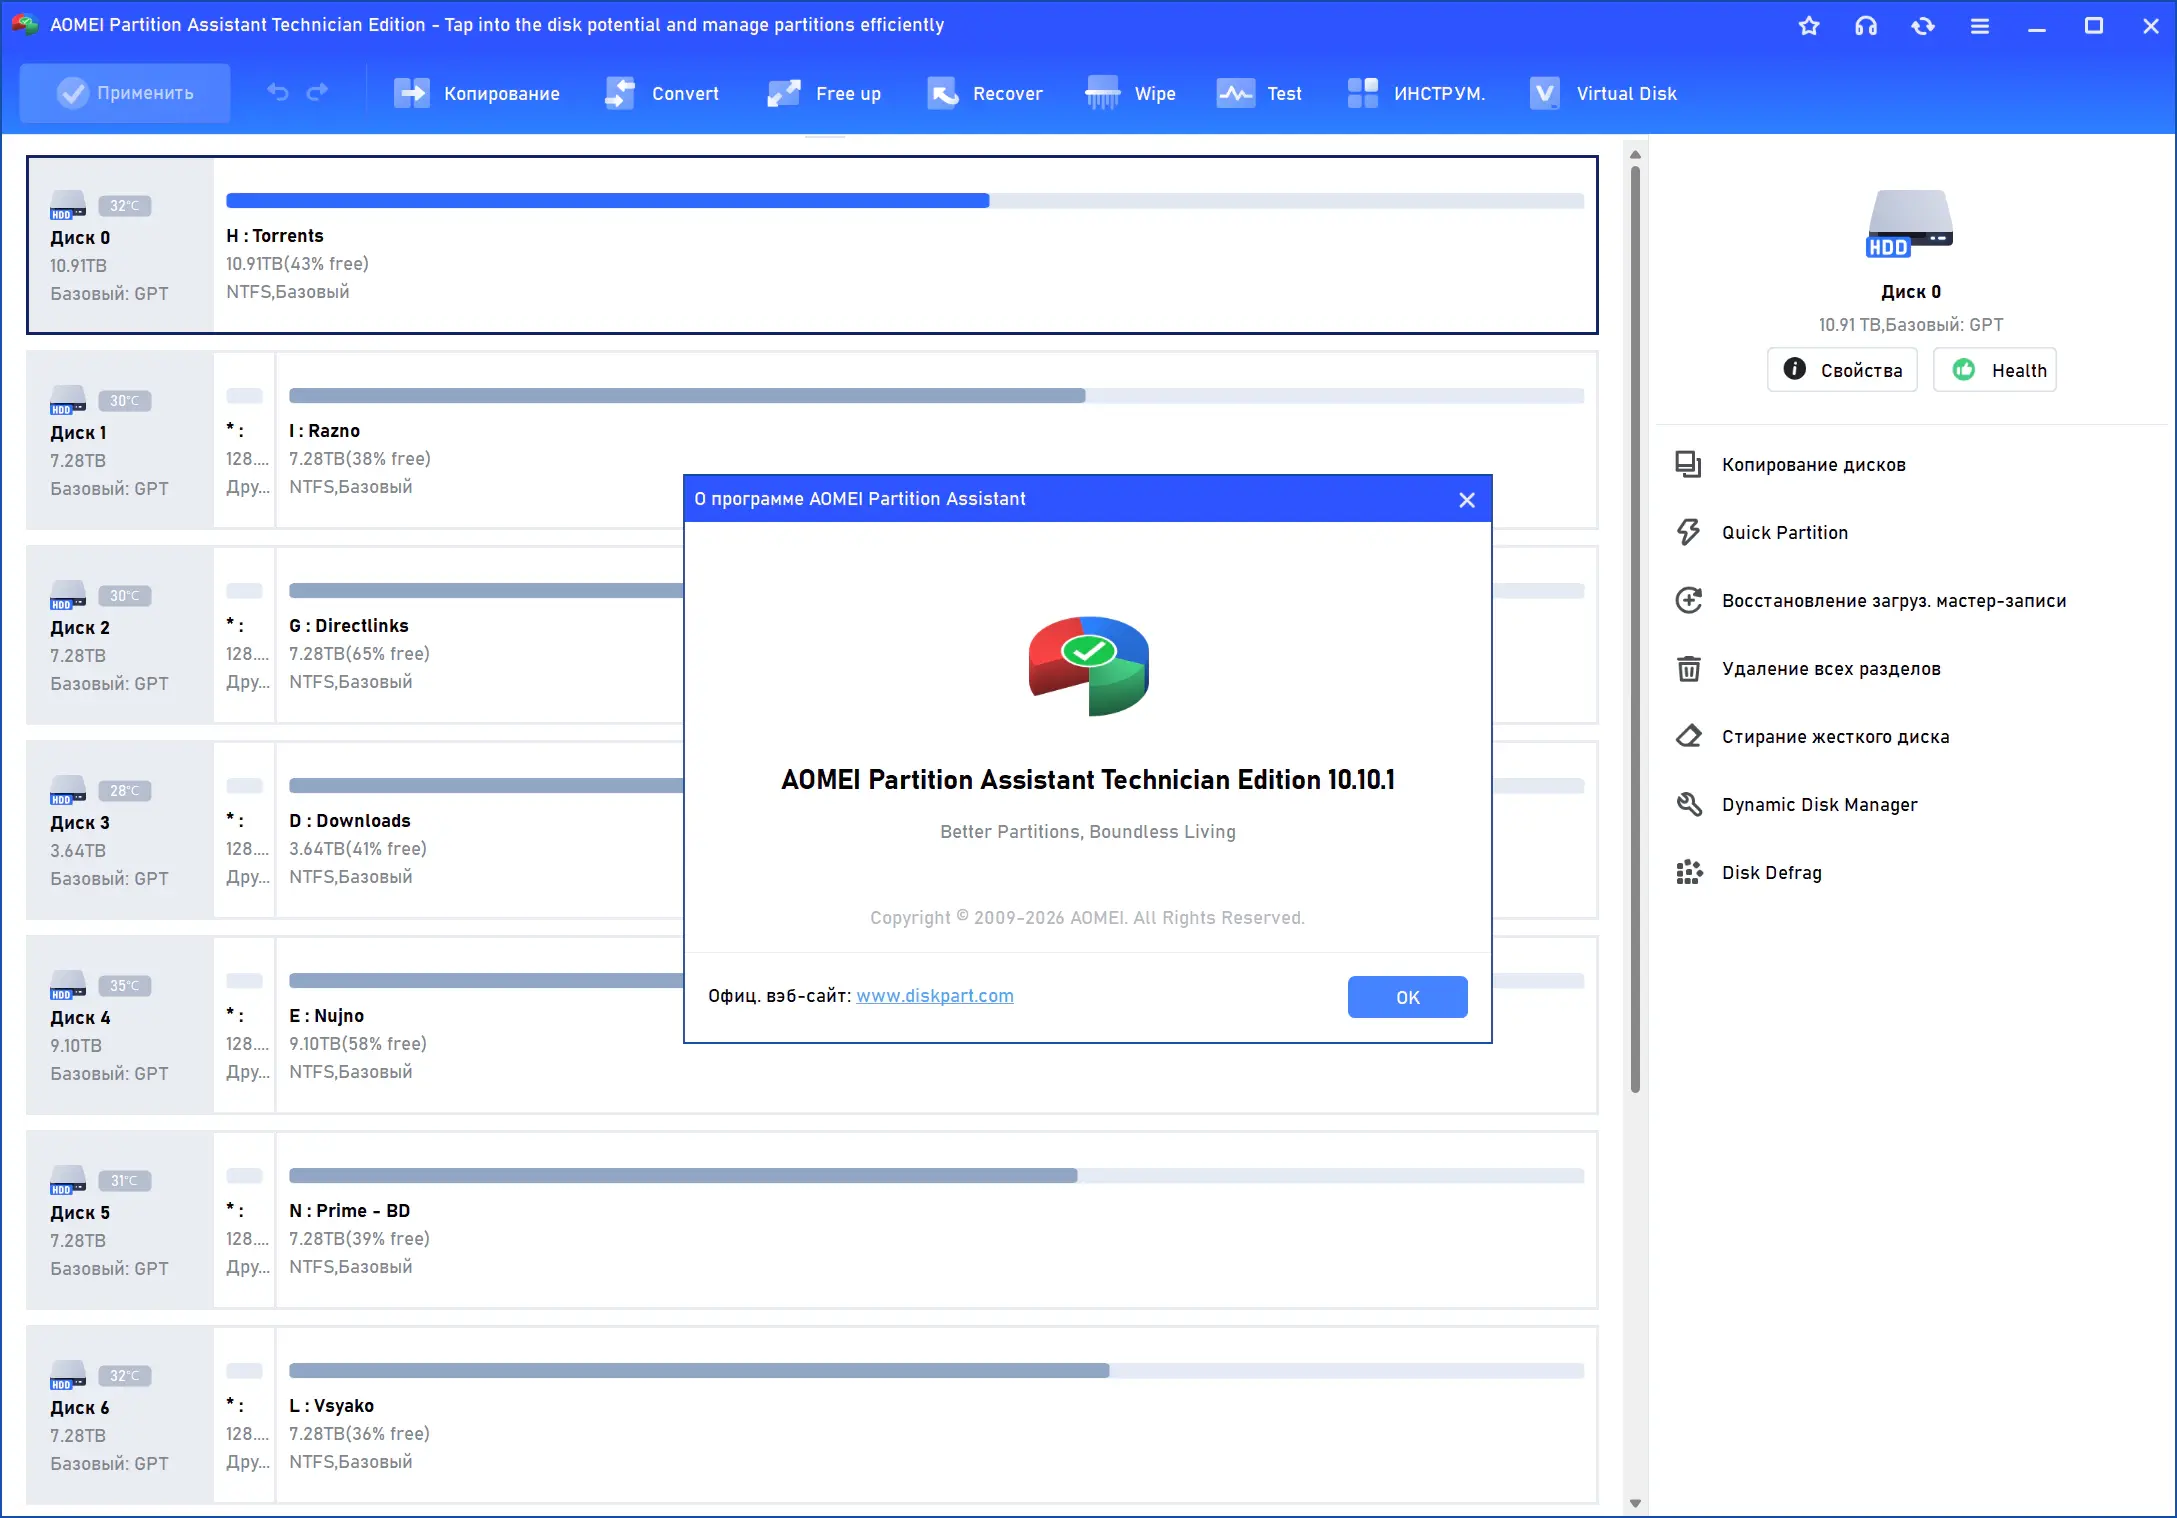This screenshot has width=2177, height=1518.
Task: Click the headset support icon
Action: (1865, 26)
